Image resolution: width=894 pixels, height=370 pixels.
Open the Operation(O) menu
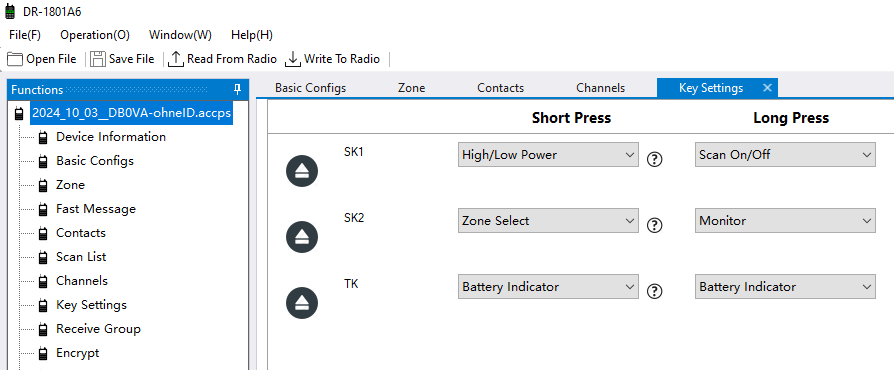click(x=95, y=35)
